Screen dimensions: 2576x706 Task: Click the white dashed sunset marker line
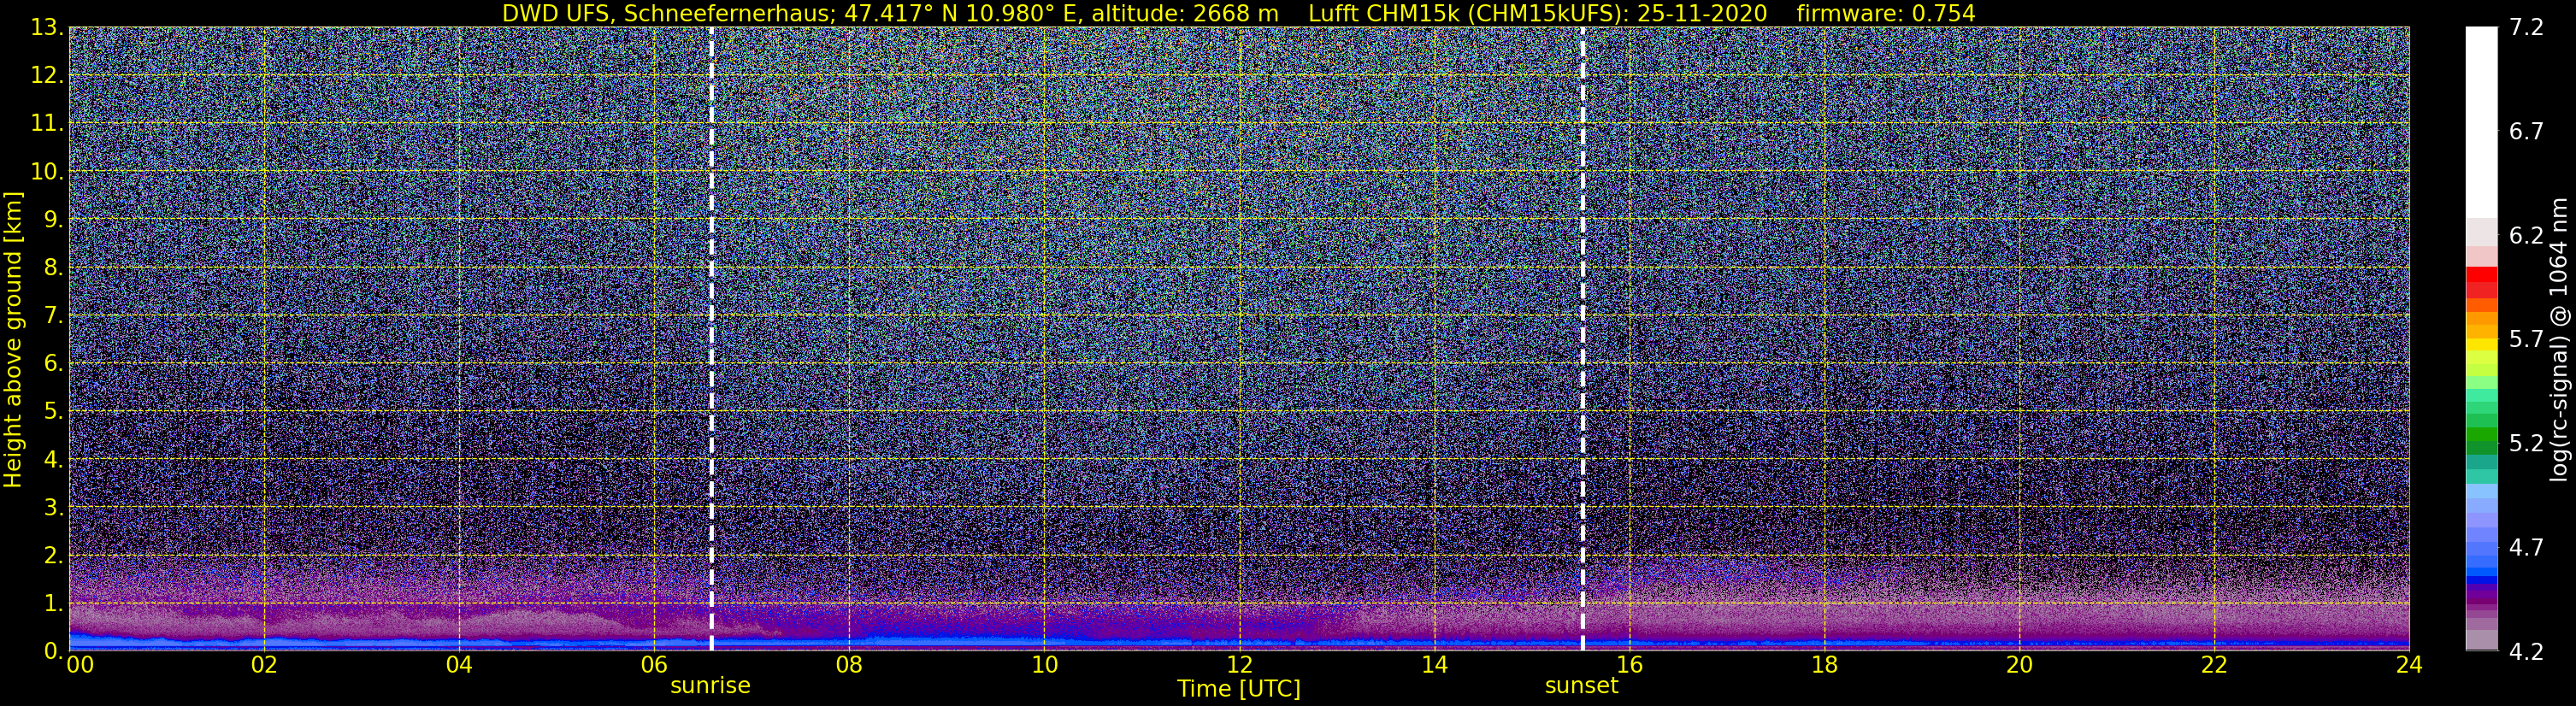pyautogui.click(x=1582, y=338)
